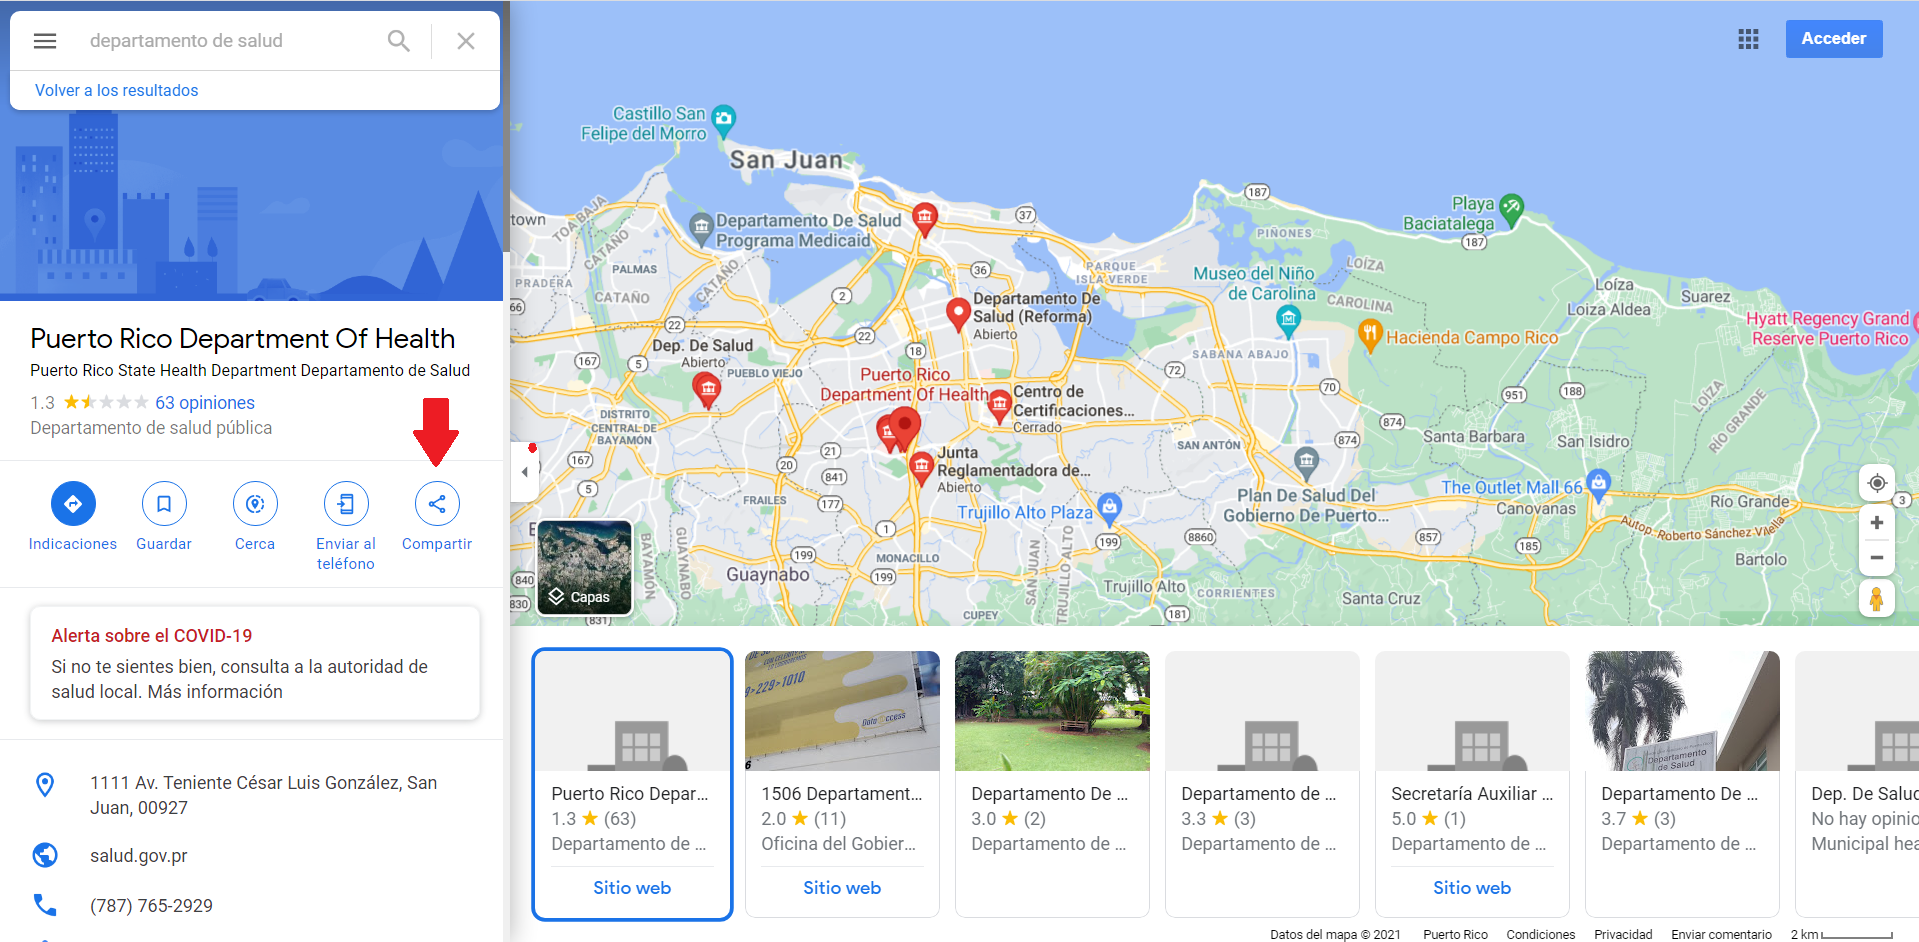Click the Plan De Salud Del Gobierno marker
Image resolution: width=1919 pixels, height=942 pixels.
[1306, 462]
